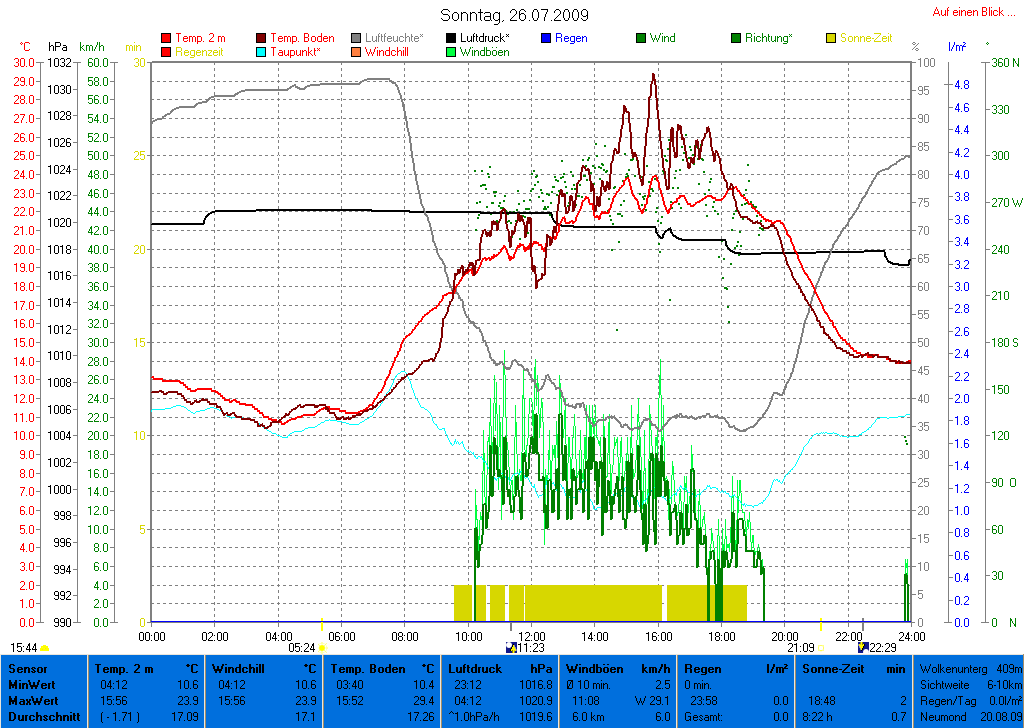Click the yellow Sonne-Zeit legend square

(831, 38)
